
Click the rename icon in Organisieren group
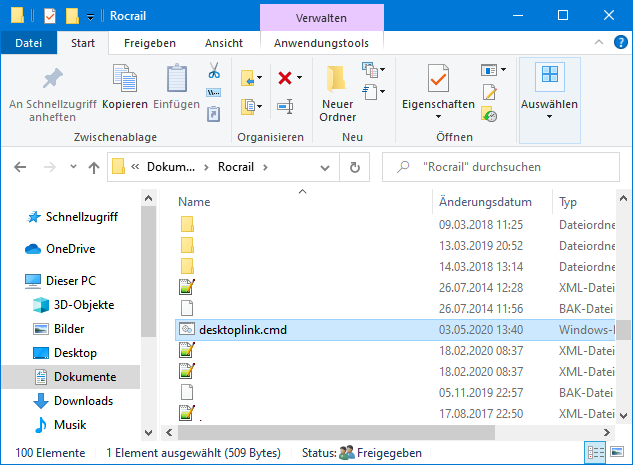click(x=285, y=106)
